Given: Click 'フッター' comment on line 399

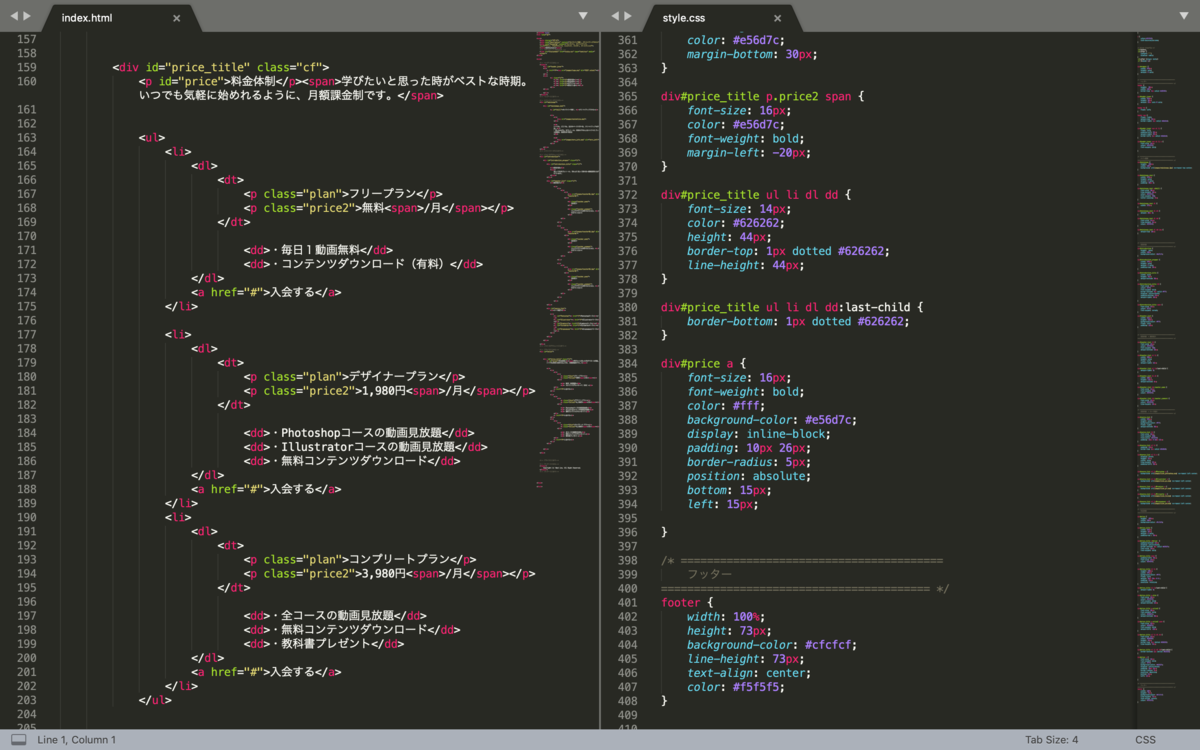Looking at the screenshot, I should (x=709, y=575).
